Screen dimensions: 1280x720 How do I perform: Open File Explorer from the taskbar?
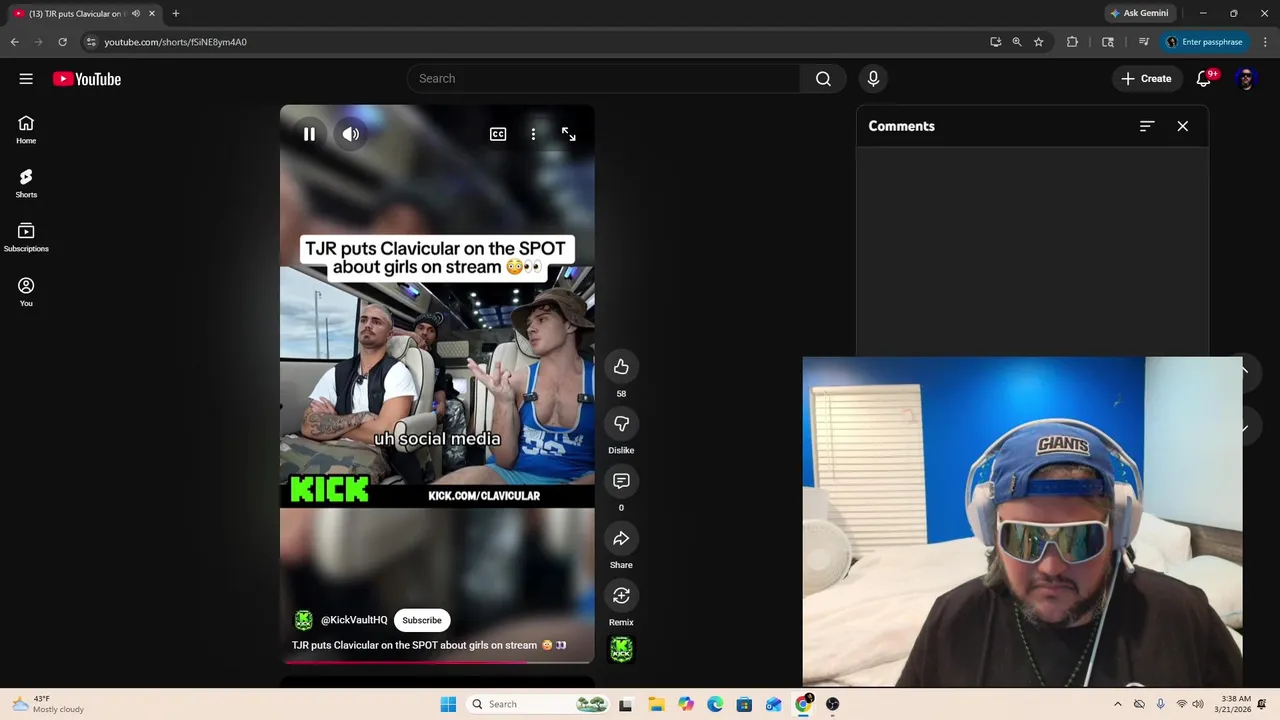656,704
